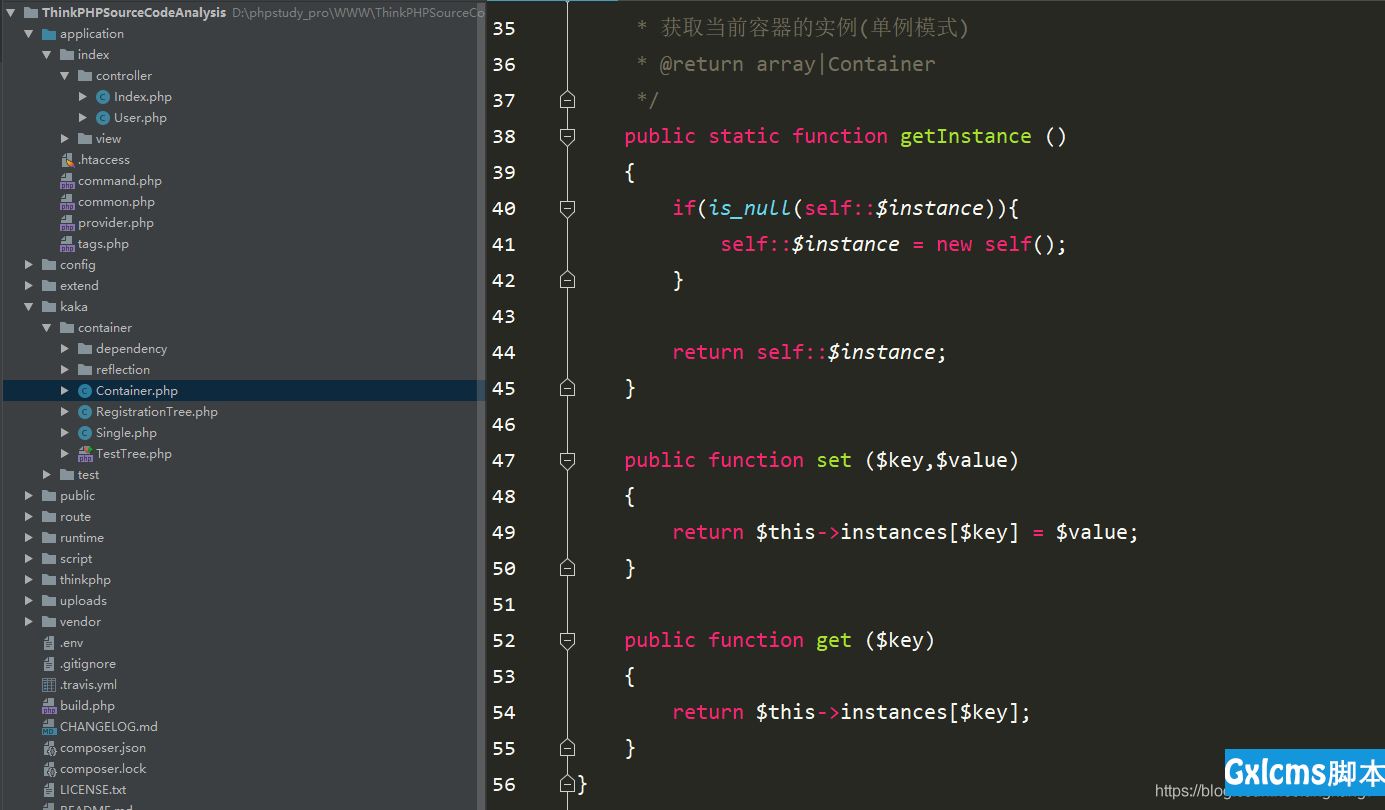Expand the dependency folder arrow
Image resolution: width=1385 pixels, height=810 pixels.
[65, 349]
